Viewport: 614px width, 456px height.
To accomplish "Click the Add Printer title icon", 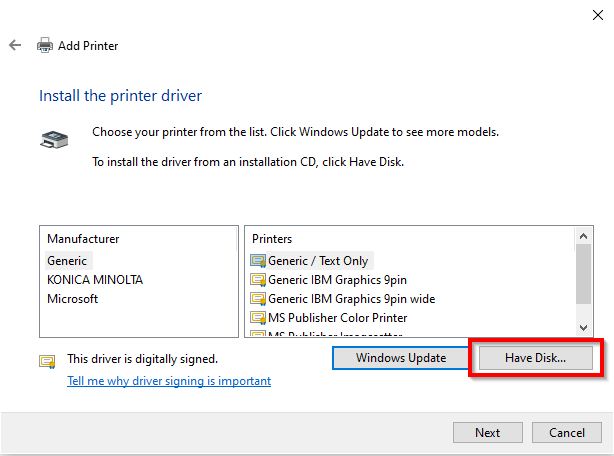I will (45, 46).
